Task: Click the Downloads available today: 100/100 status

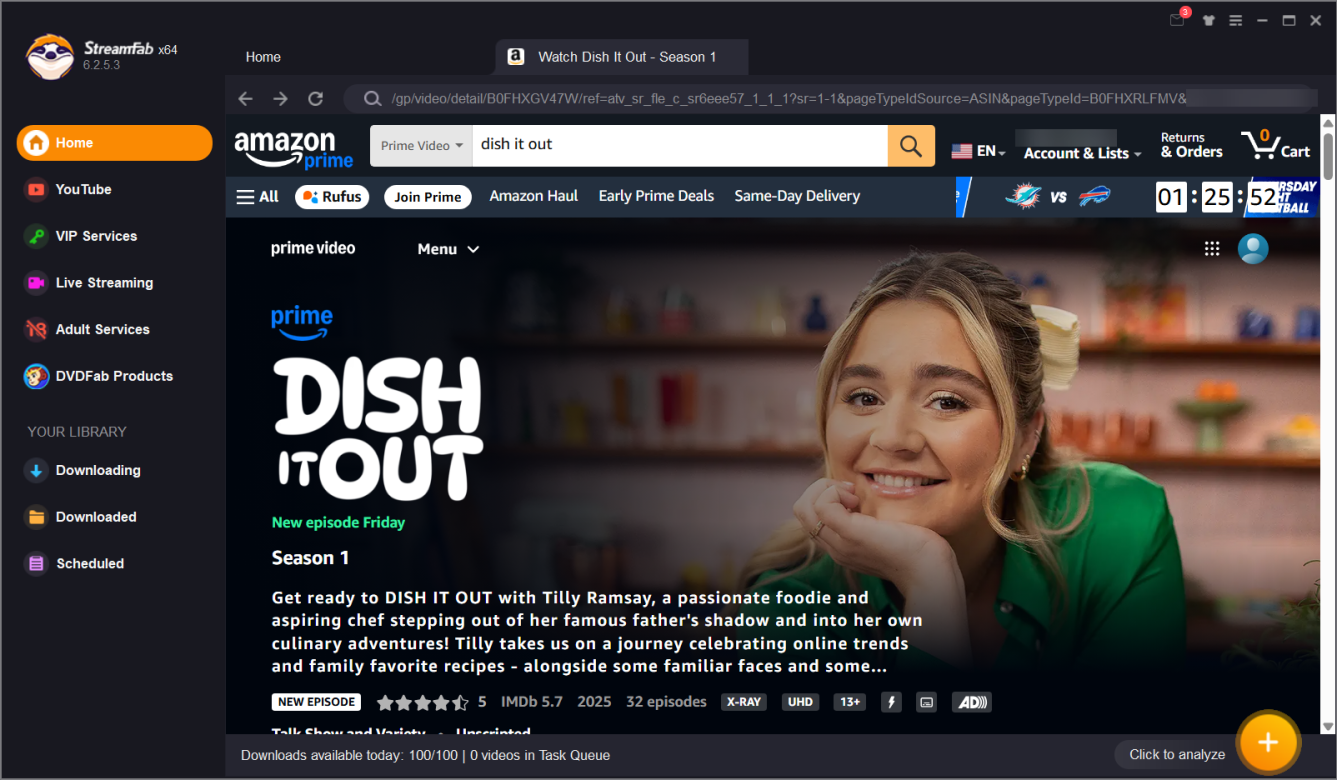Action: pos(349,755)
